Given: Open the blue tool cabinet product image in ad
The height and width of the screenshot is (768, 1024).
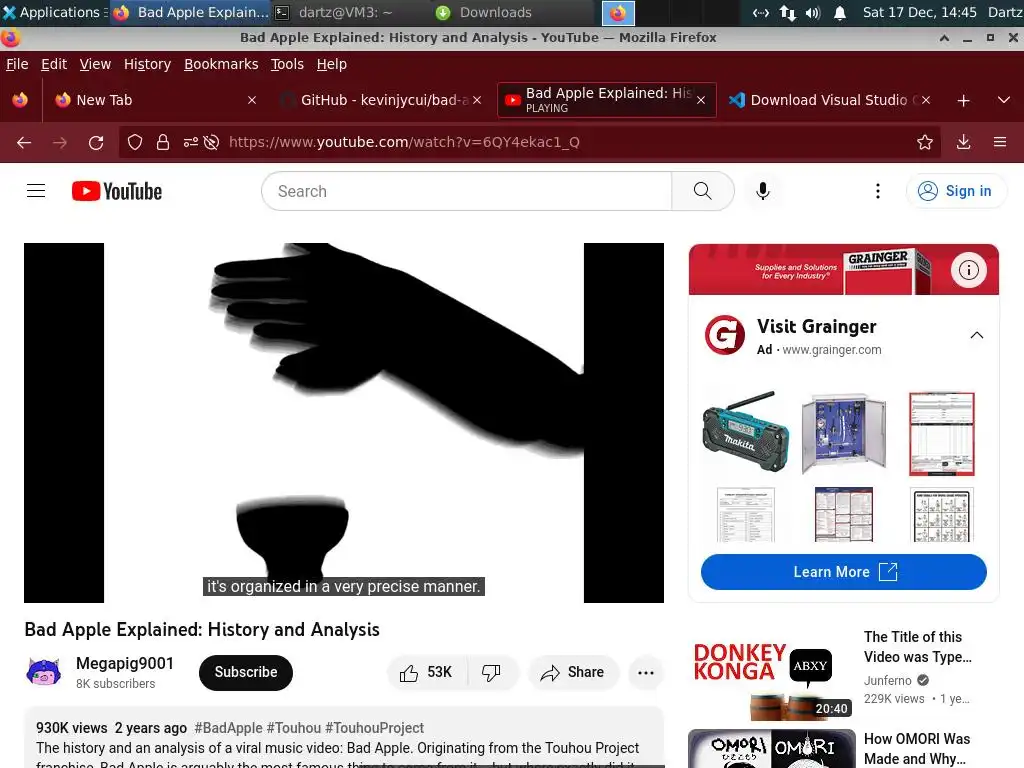Looking at the screenshot, I should pos(843,432).
